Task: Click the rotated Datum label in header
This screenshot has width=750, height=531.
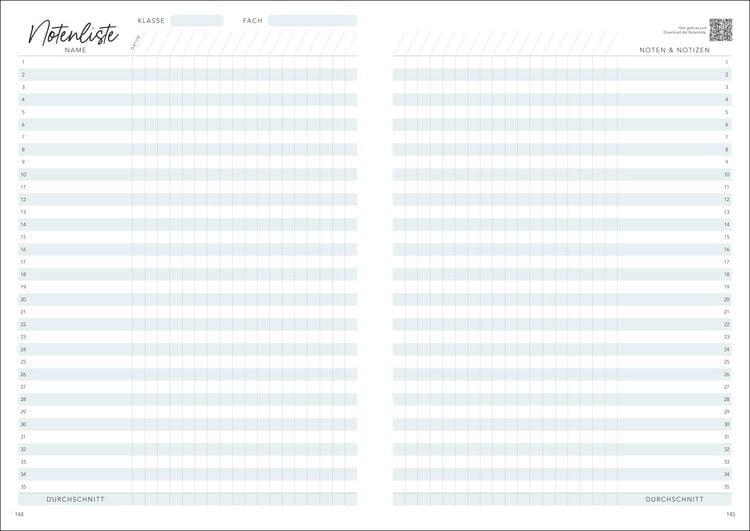Action: tap(135, 43)
